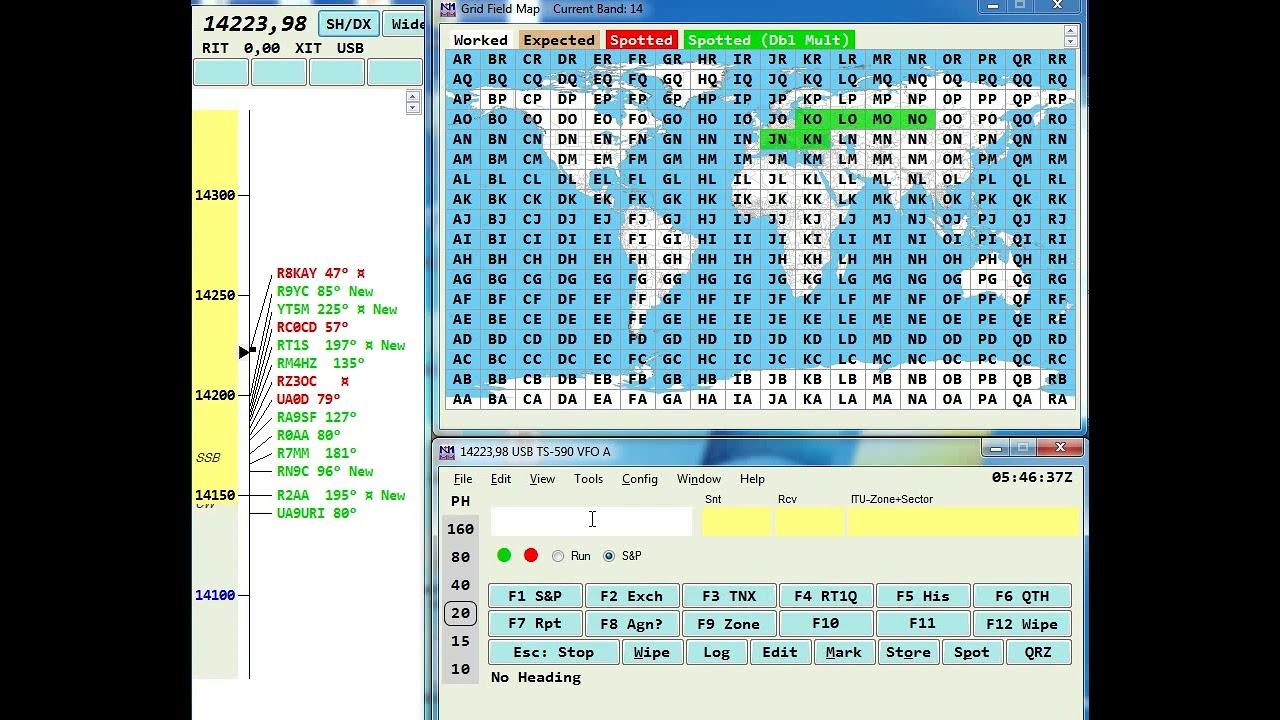The height and width of the screenshot is (720, 1280).
Task: Click the F11 button
Action: [x=923, y=624]
